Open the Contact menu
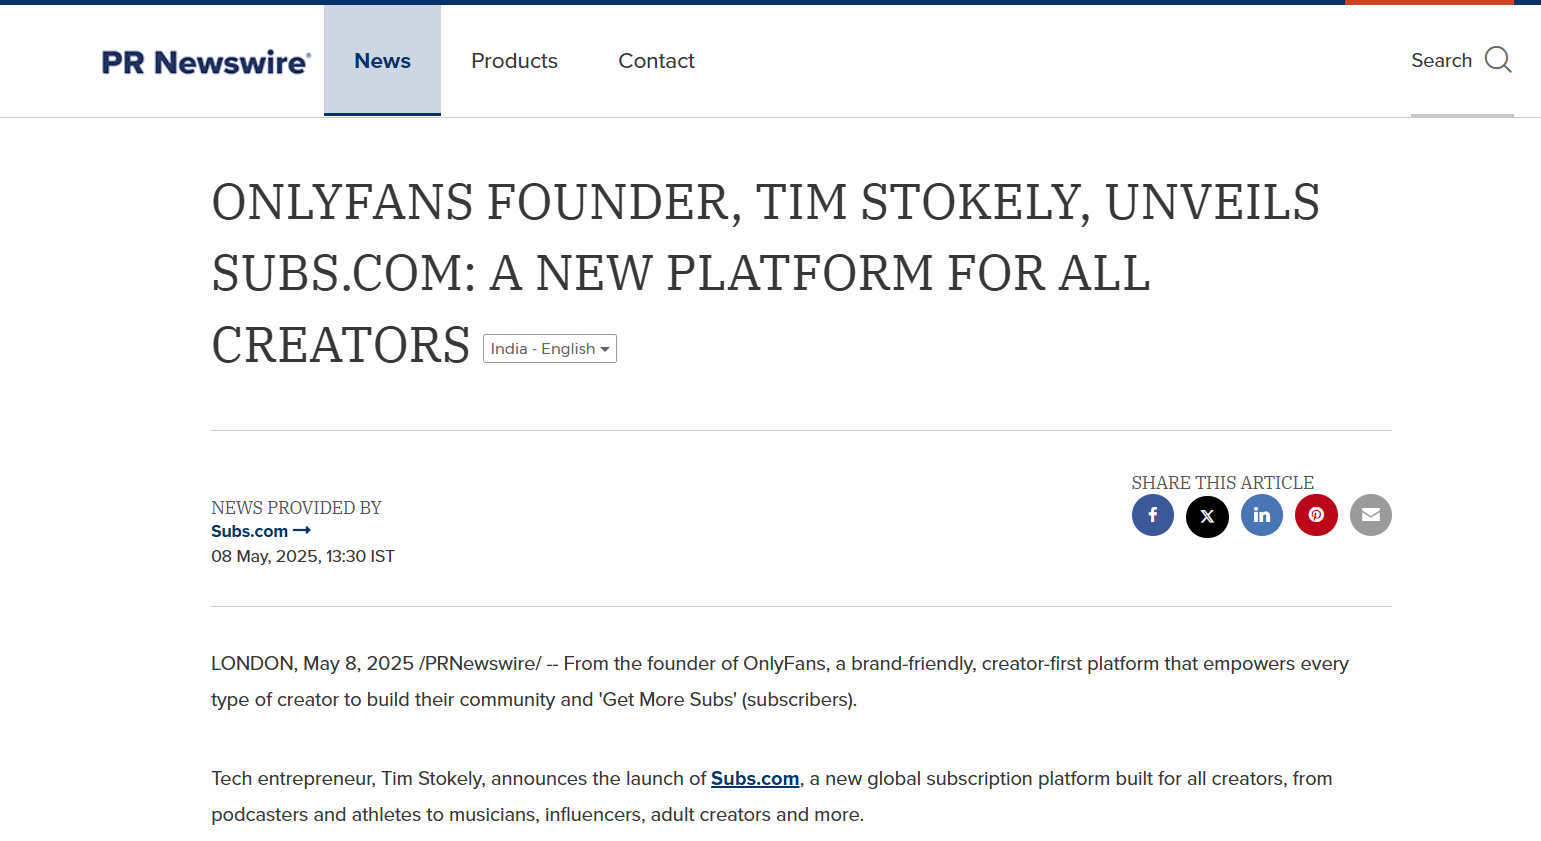The image size is (1541, 841). [x=656, y=61]
